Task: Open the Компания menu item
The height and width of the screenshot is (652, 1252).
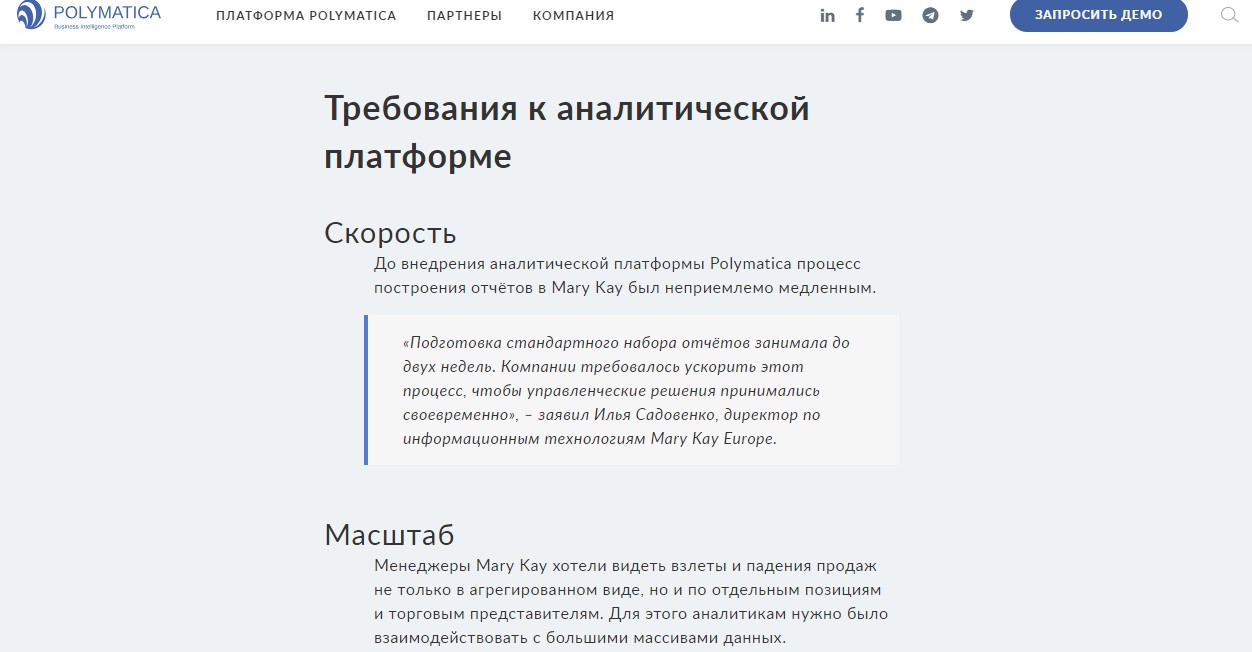Action: [x=573, y=16]
